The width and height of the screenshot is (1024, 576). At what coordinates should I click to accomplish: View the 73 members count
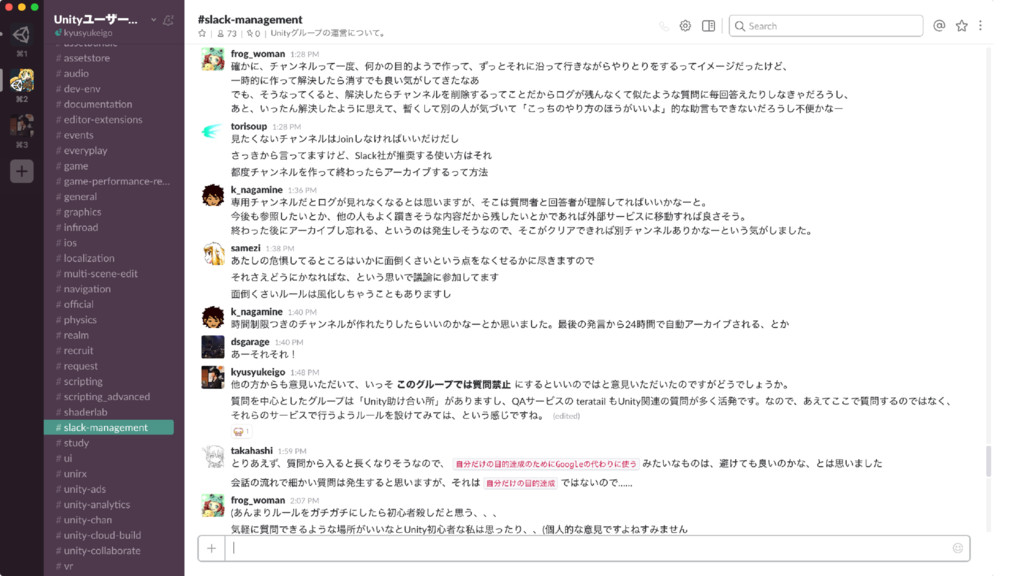tap(227, 33)
